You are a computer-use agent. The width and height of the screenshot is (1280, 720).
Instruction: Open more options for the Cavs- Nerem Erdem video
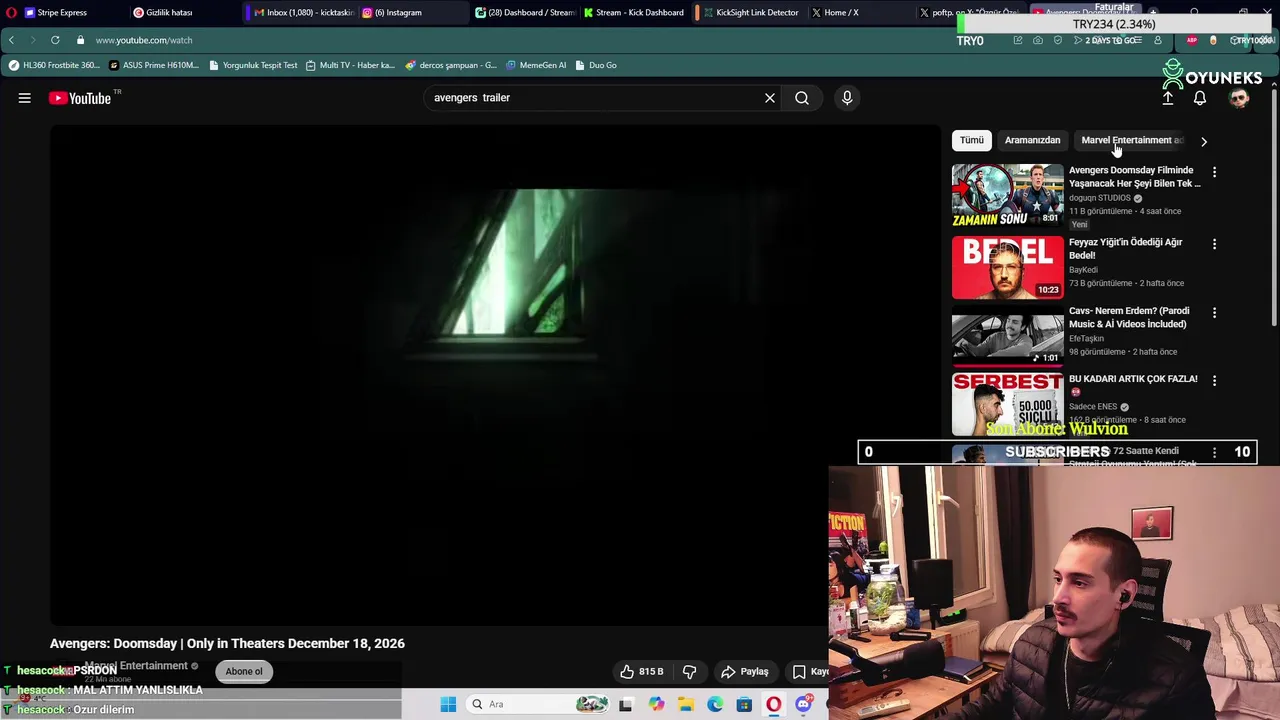coord(1214,313)
